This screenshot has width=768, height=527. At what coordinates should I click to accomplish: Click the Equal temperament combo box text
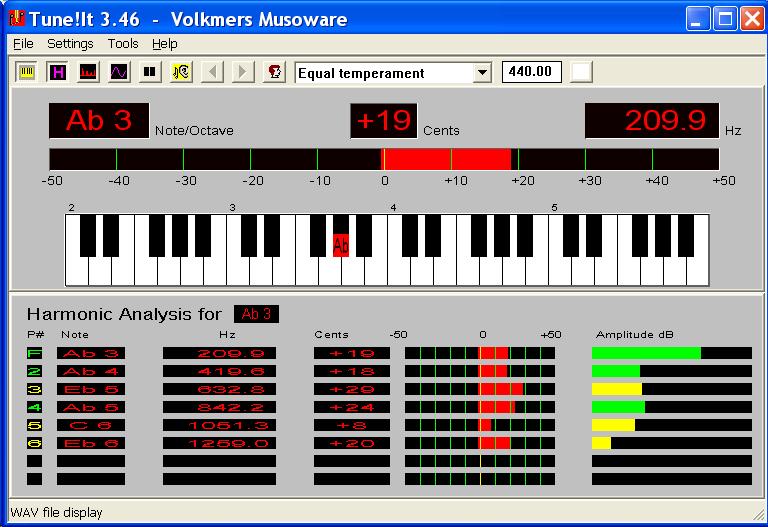point(361,73)
